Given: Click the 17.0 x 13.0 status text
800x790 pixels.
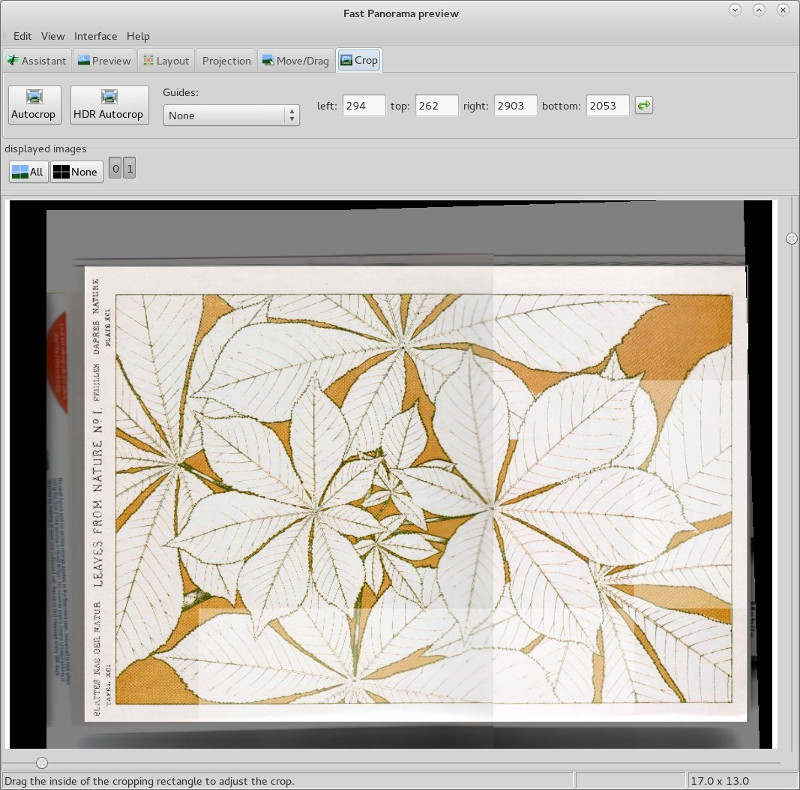Looking at the screenshot, I should (x=719, y=781).
